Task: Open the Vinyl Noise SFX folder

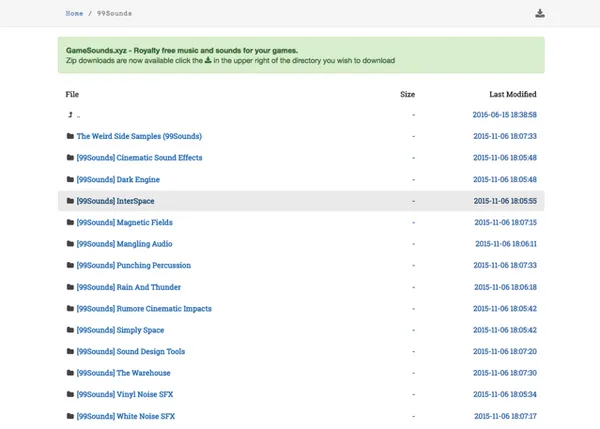Action: [x=124, y=394]
